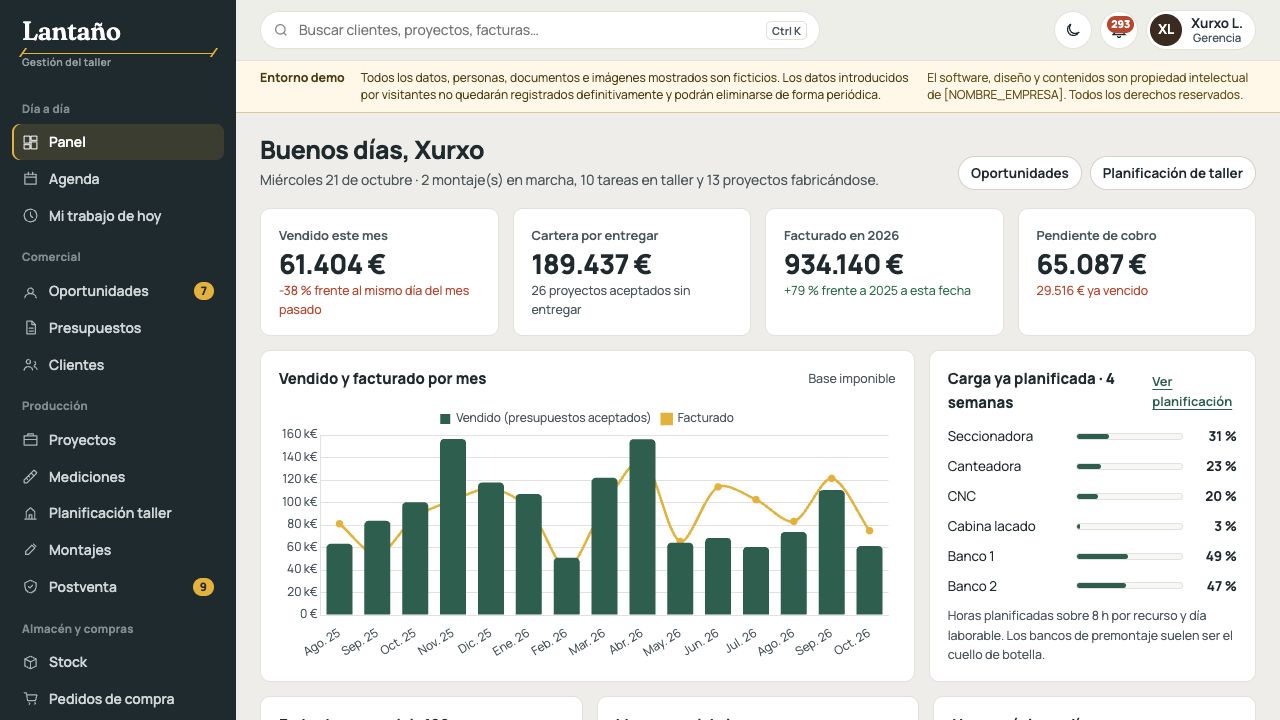Click the Oportunidades badge showing 7
The height and width of the screenshot is (720, 1280).
click(204, 291)
